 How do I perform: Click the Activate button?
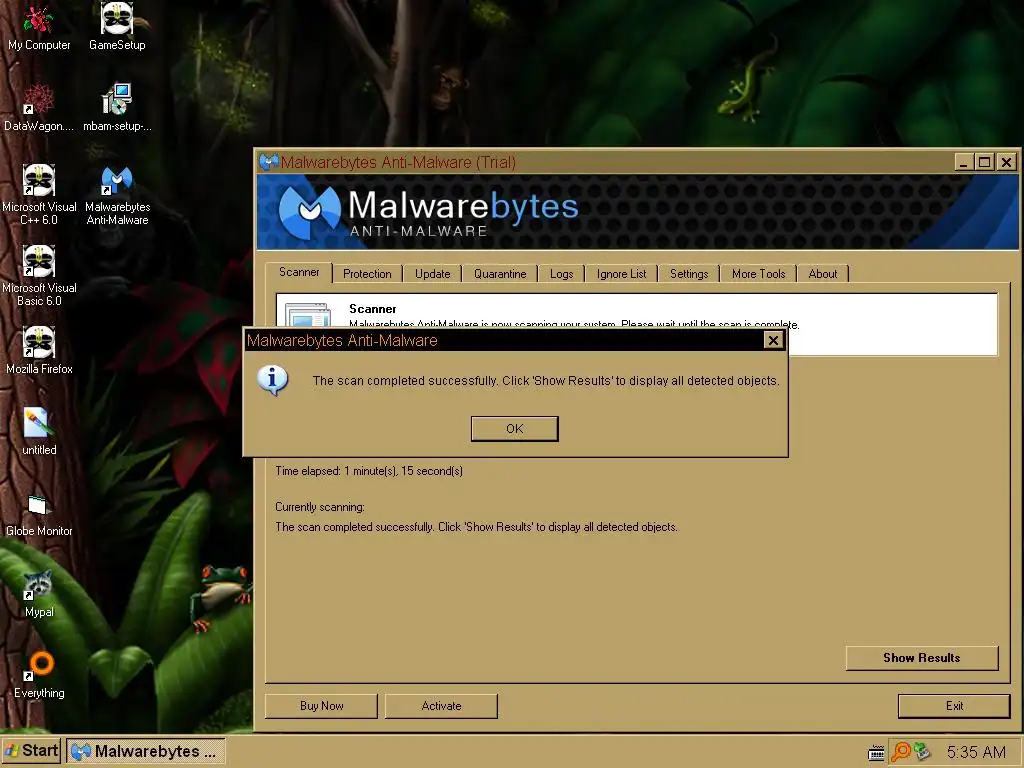click(x=441, y=706)
